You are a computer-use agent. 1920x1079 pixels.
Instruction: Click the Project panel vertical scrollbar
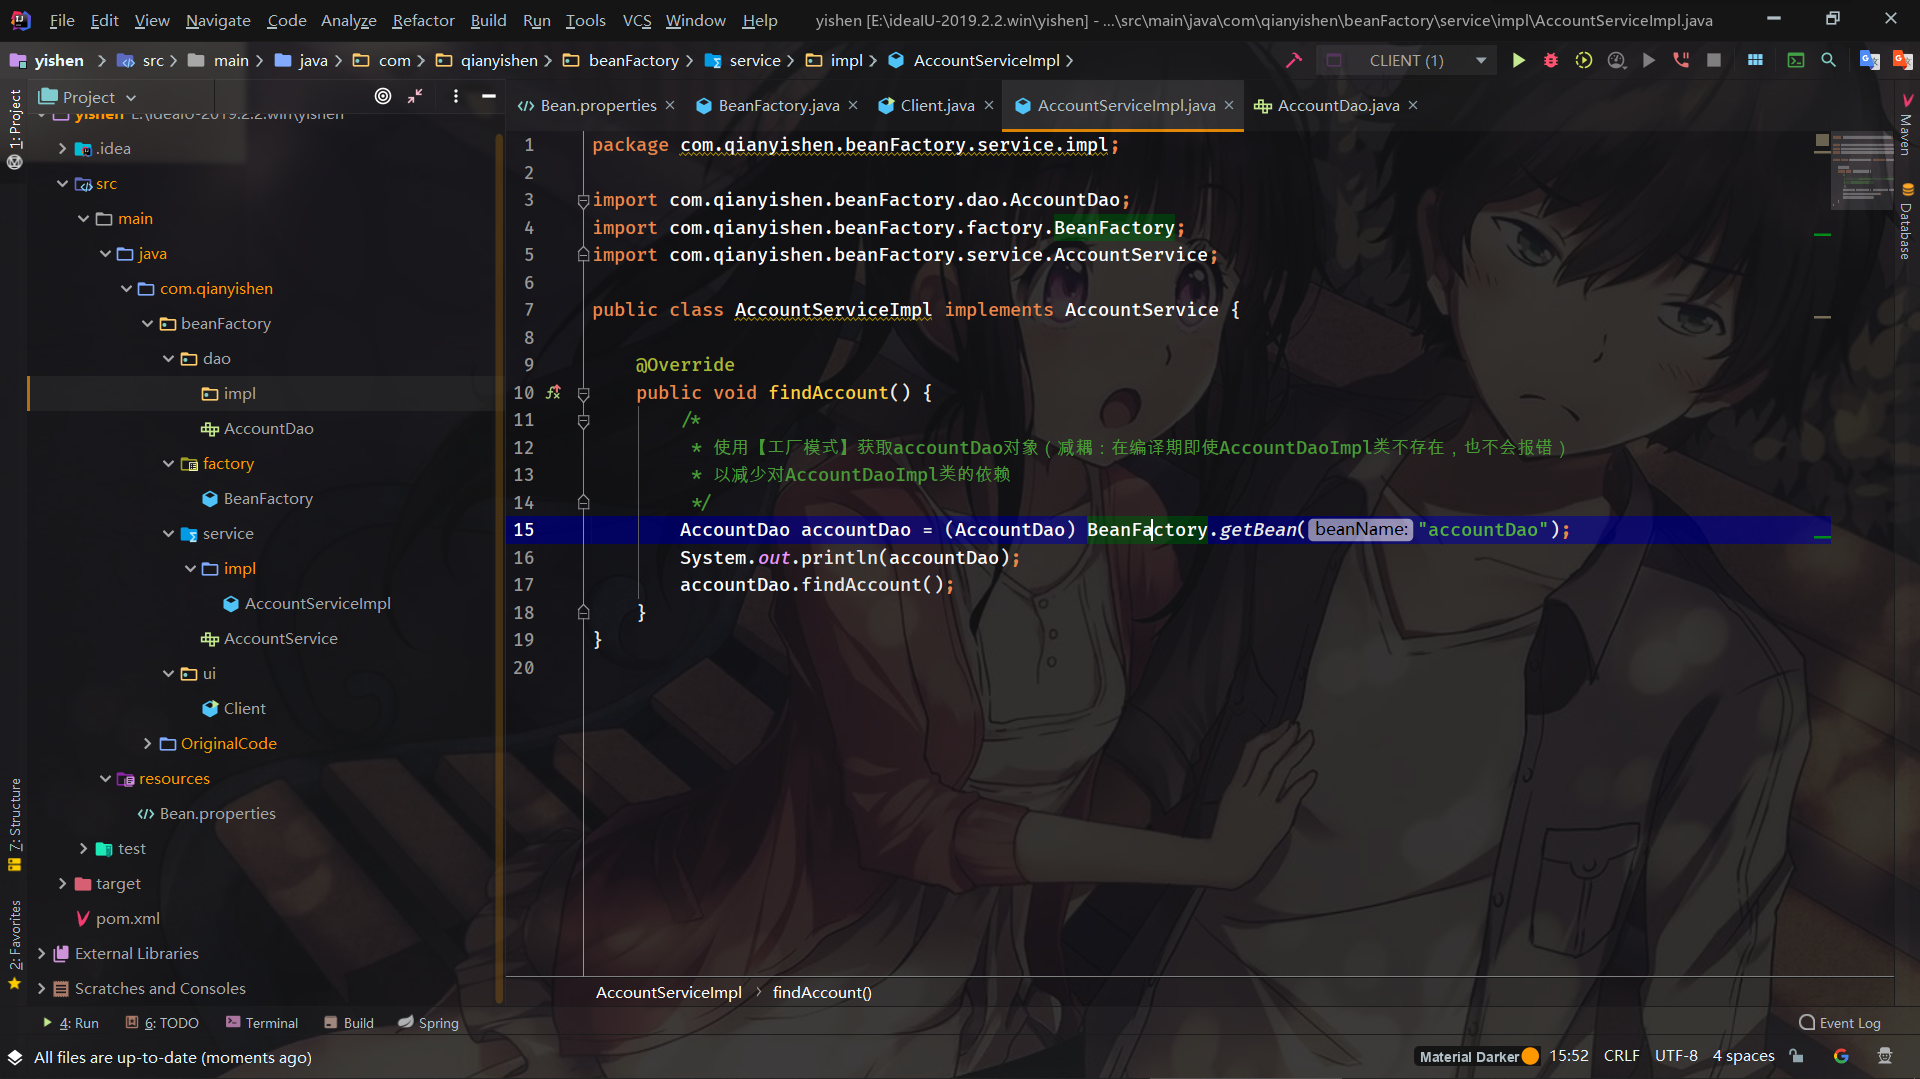click(499, 570)
